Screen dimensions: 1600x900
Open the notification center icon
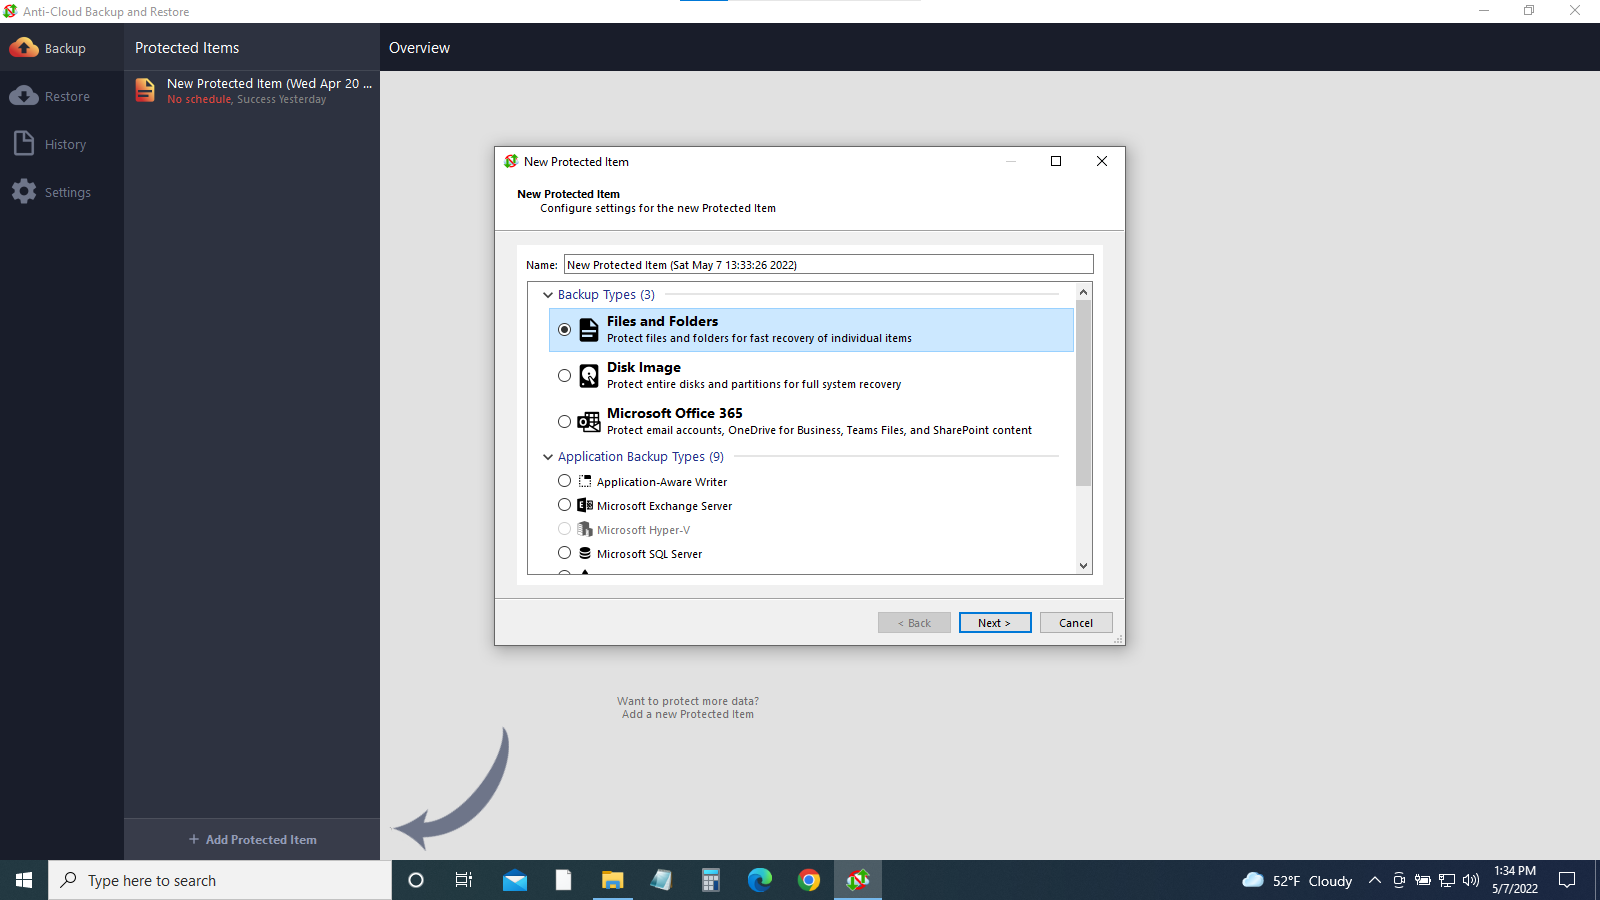(x=1567, y=880)
